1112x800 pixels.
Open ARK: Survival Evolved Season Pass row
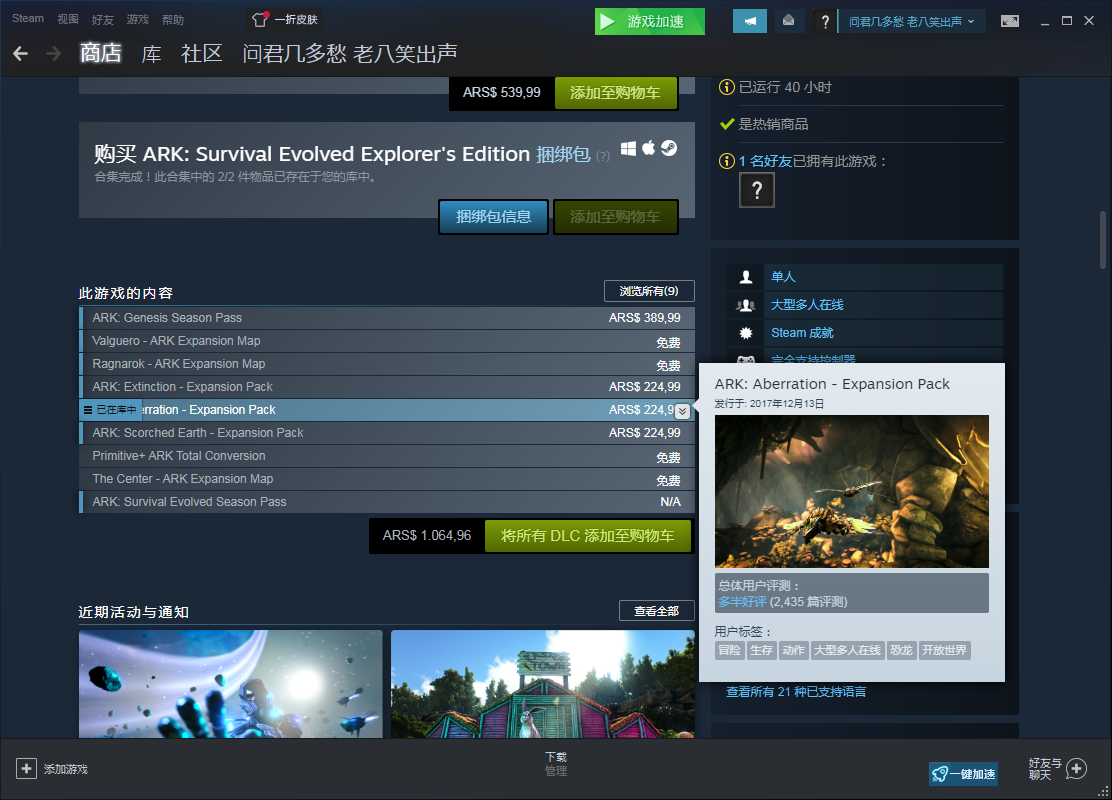click(387, 501)
